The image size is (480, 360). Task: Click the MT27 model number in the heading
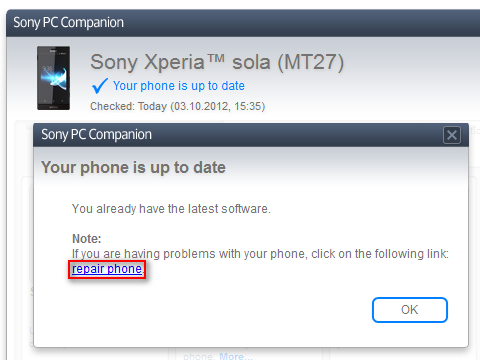click(x=311, y=62)
